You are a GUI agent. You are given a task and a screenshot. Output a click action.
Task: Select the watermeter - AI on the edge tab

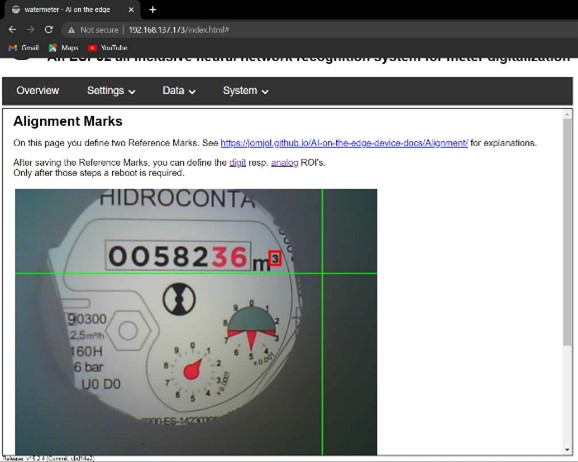coord(72,10)
